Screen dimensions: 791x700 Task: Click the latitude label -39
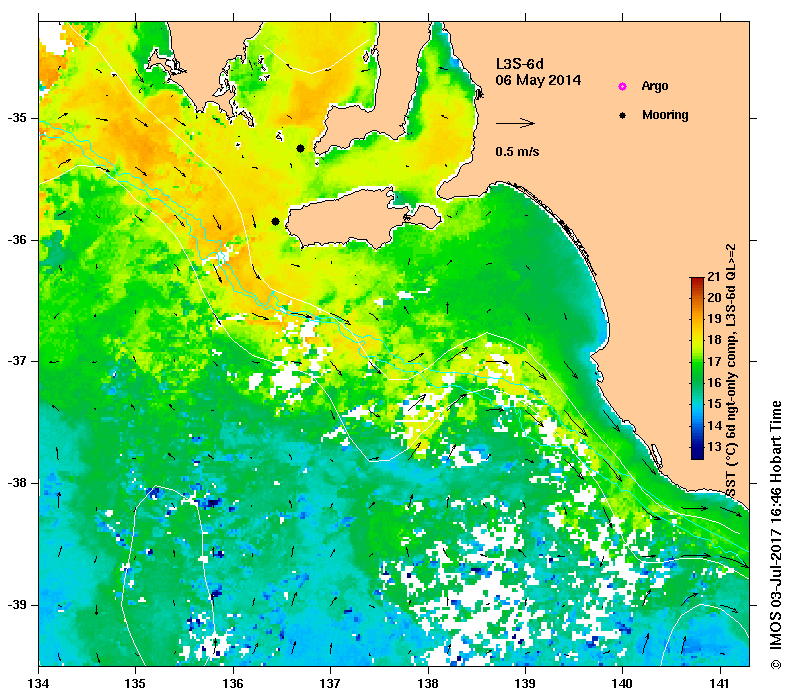(17, 605)
